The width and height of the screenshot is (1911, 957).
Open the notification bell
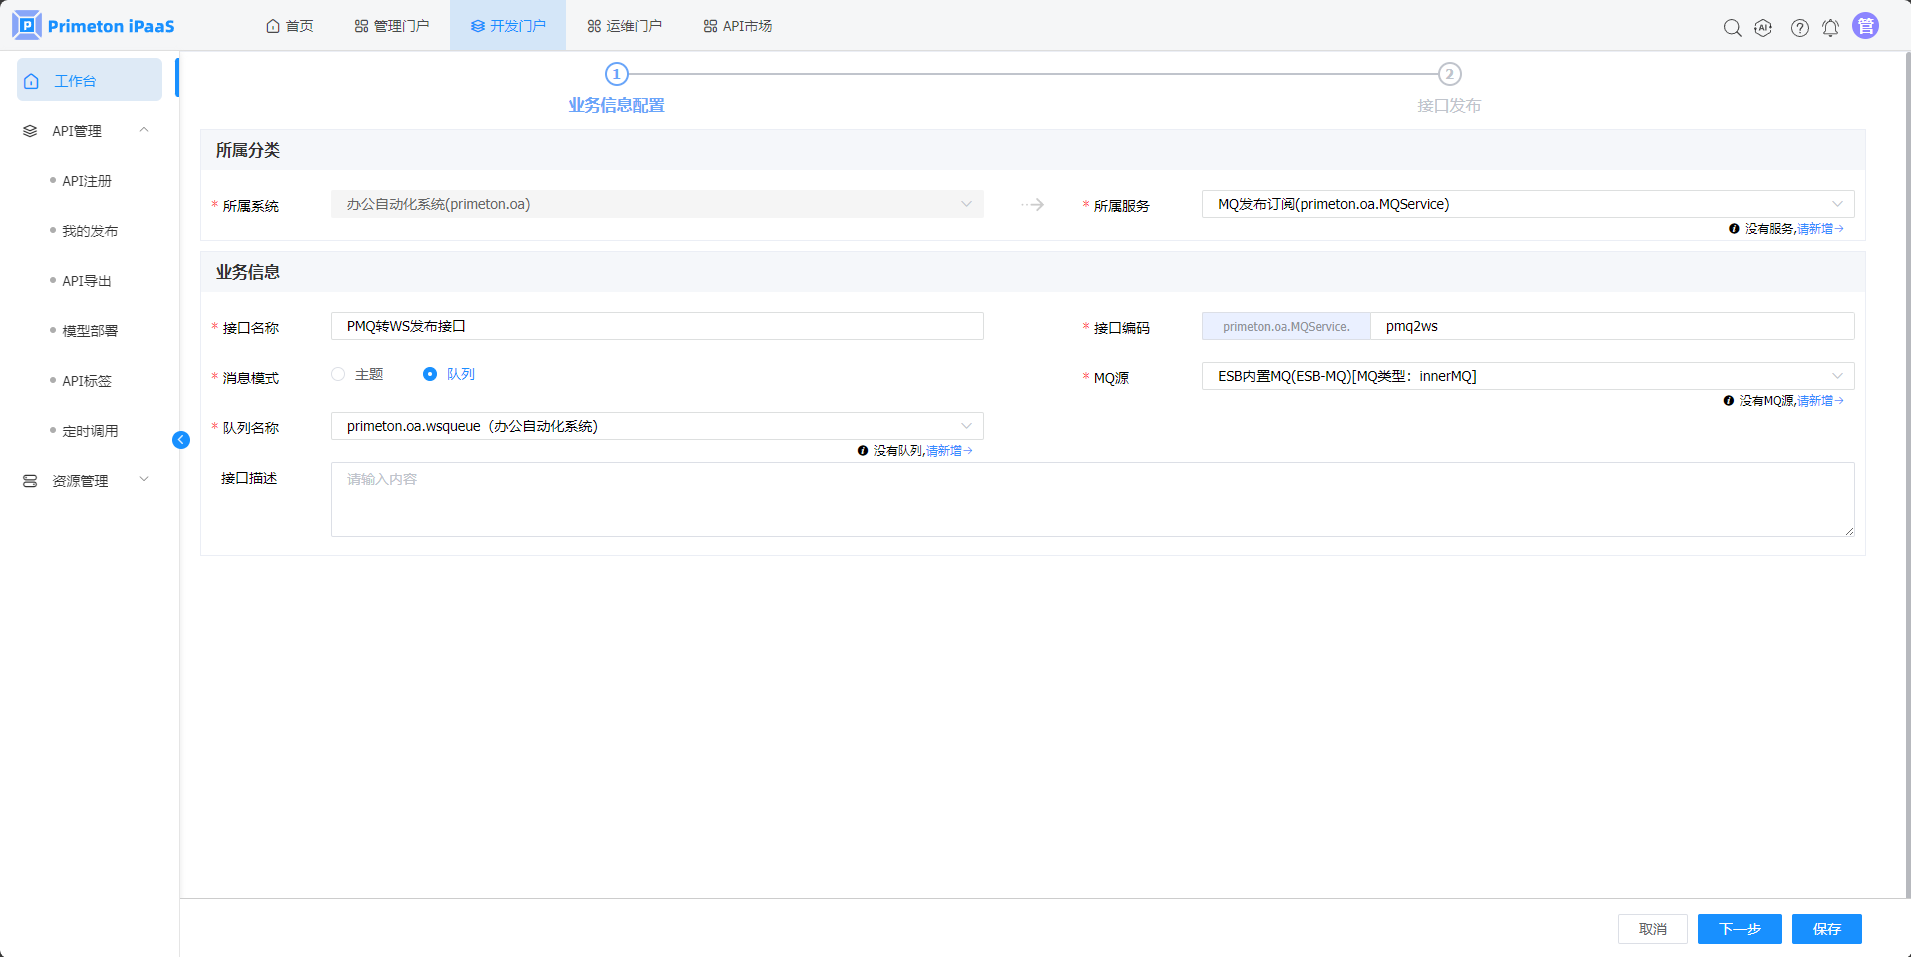[x=1830, y=28]
